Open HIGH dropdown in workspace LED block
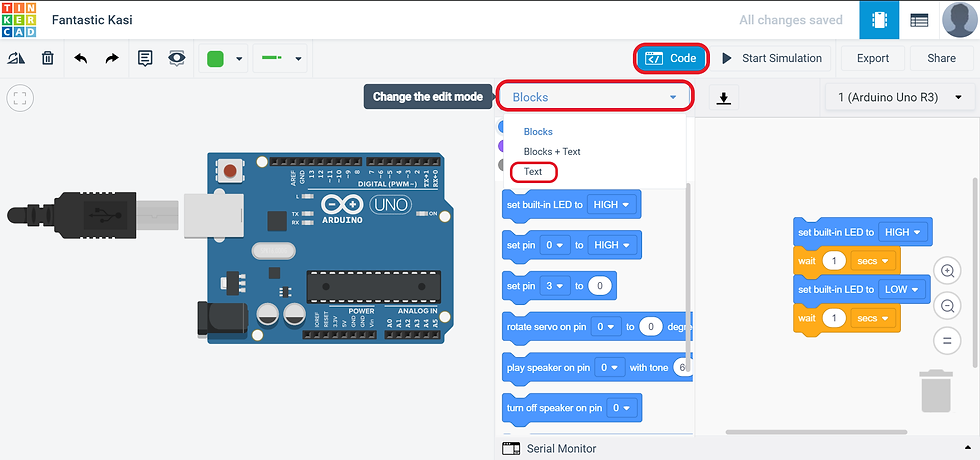Image resolution: width=980 pixels, height=460 pixels. [x=901, y=232]
